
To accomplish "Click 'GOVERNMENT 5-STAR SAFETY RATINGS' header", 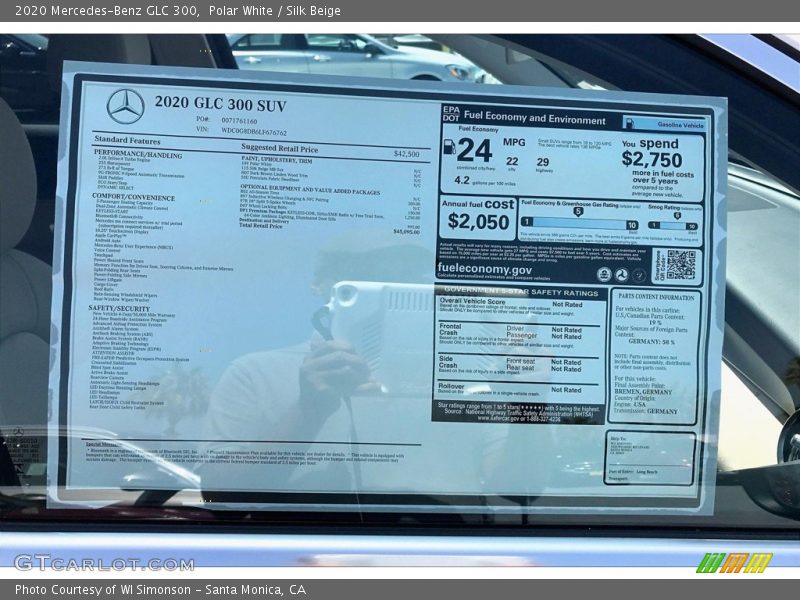I will (x=521, y=292).
